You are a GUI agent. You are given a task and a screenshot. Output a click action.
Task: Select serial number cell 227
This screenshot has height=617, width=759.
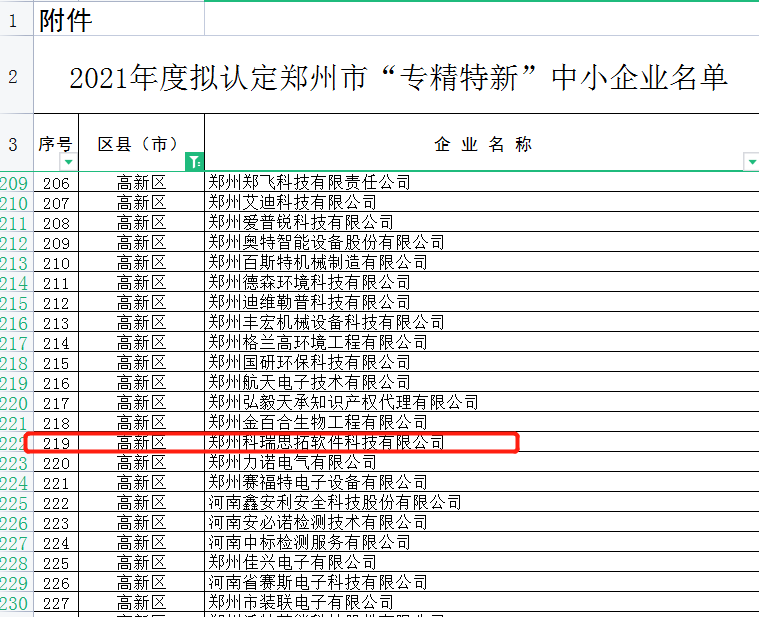coord(56,603)
